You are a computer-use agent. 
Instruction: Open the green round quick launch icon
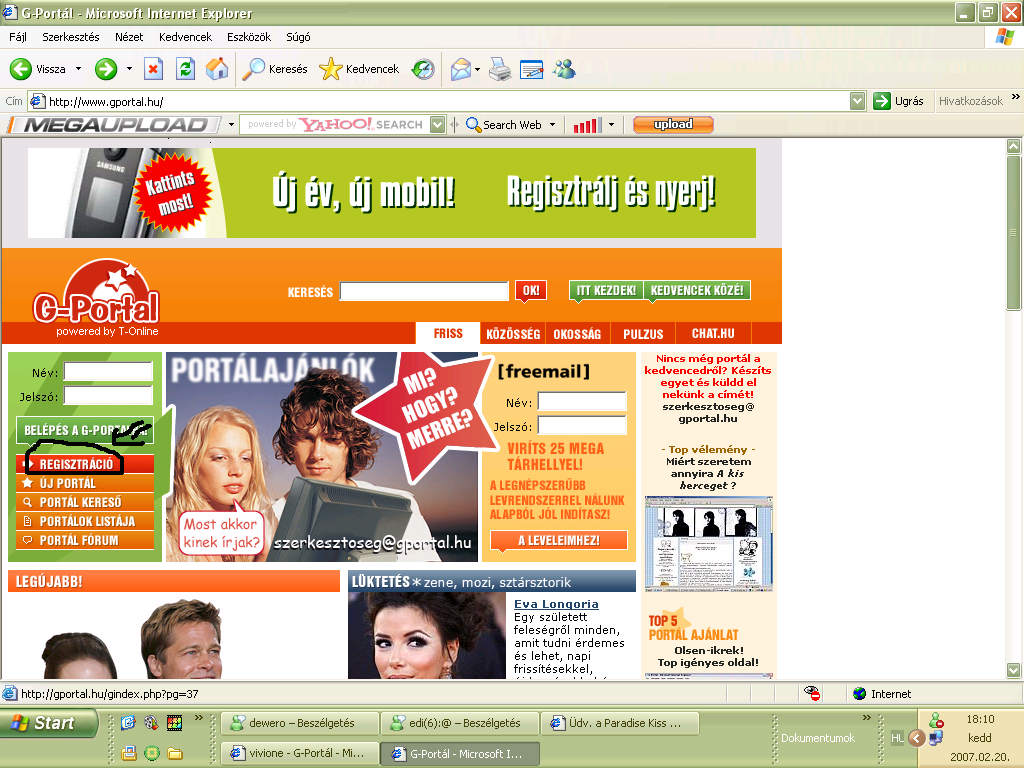pos(152,754)
